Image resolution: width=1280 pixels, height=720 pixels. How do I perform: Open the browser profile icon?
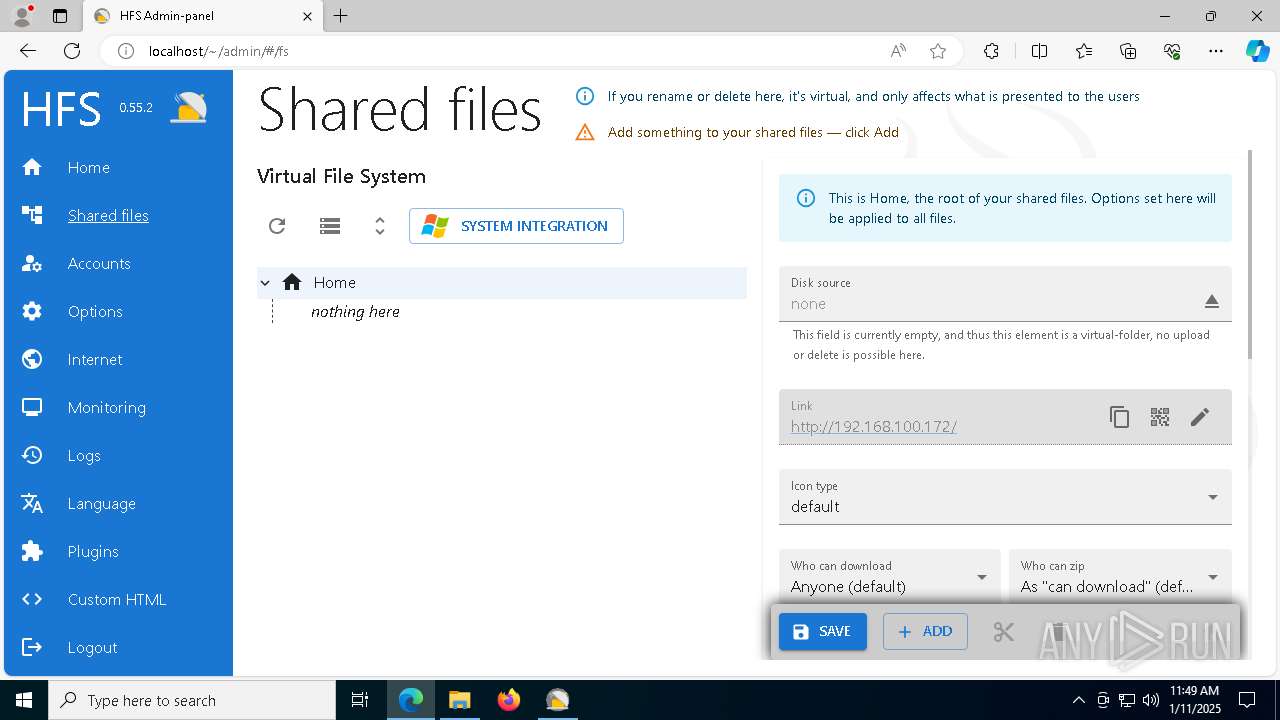click(22, 15)
